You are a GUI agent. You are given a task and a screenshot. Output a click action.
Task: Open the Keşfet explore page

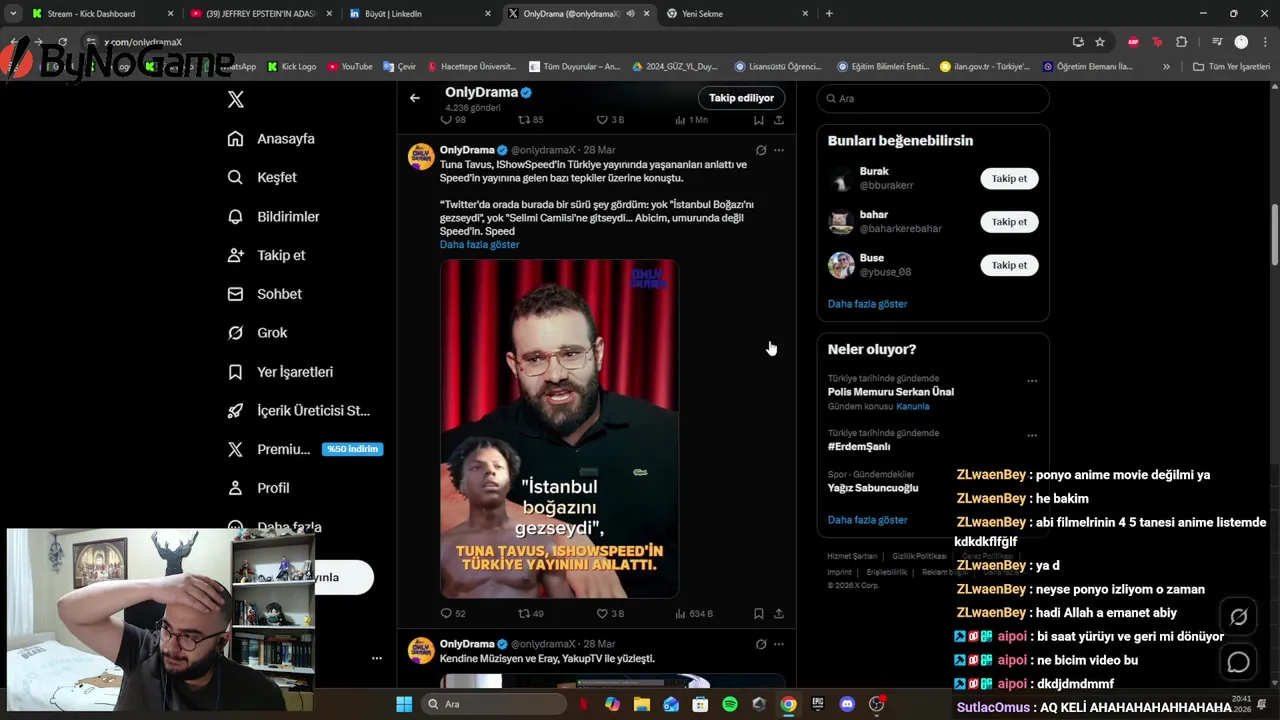(x=262, y=177)
